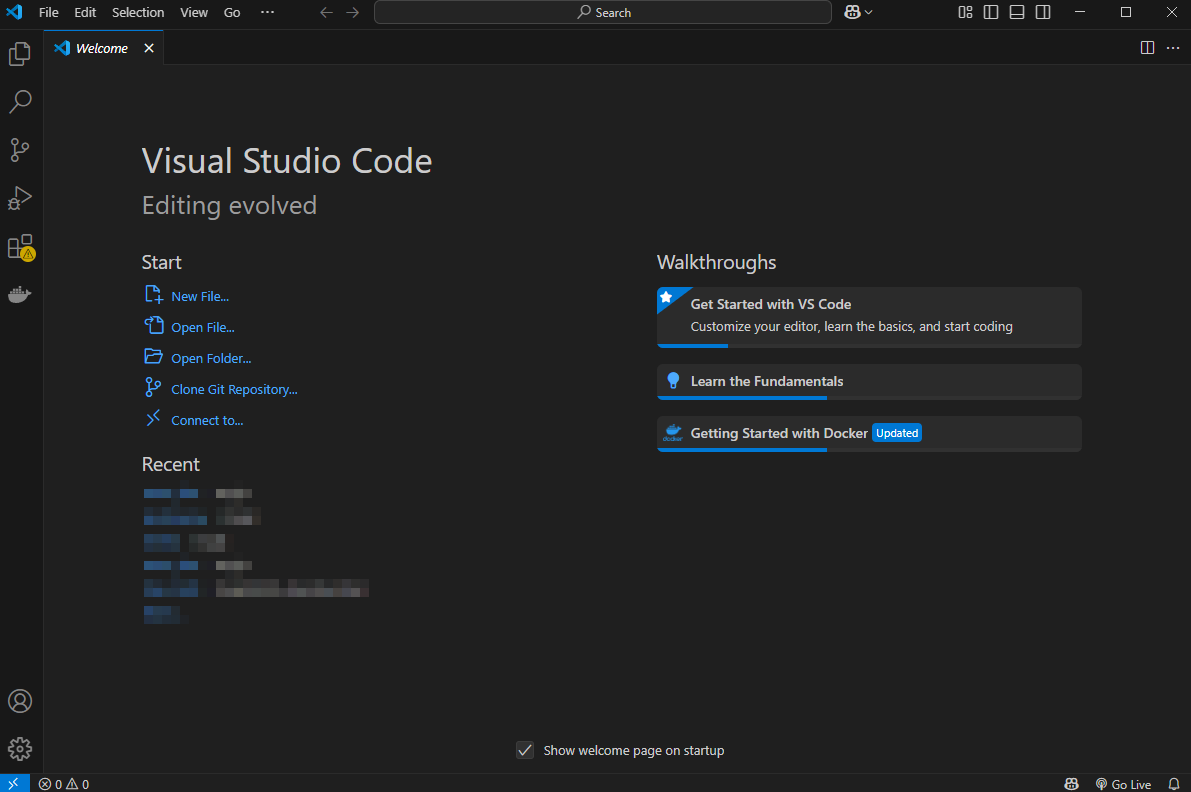Image resolution: width=1191 pixels, height=792 pixels.
Task: Go forward using the right arrow
Action: tap(352, 12)
